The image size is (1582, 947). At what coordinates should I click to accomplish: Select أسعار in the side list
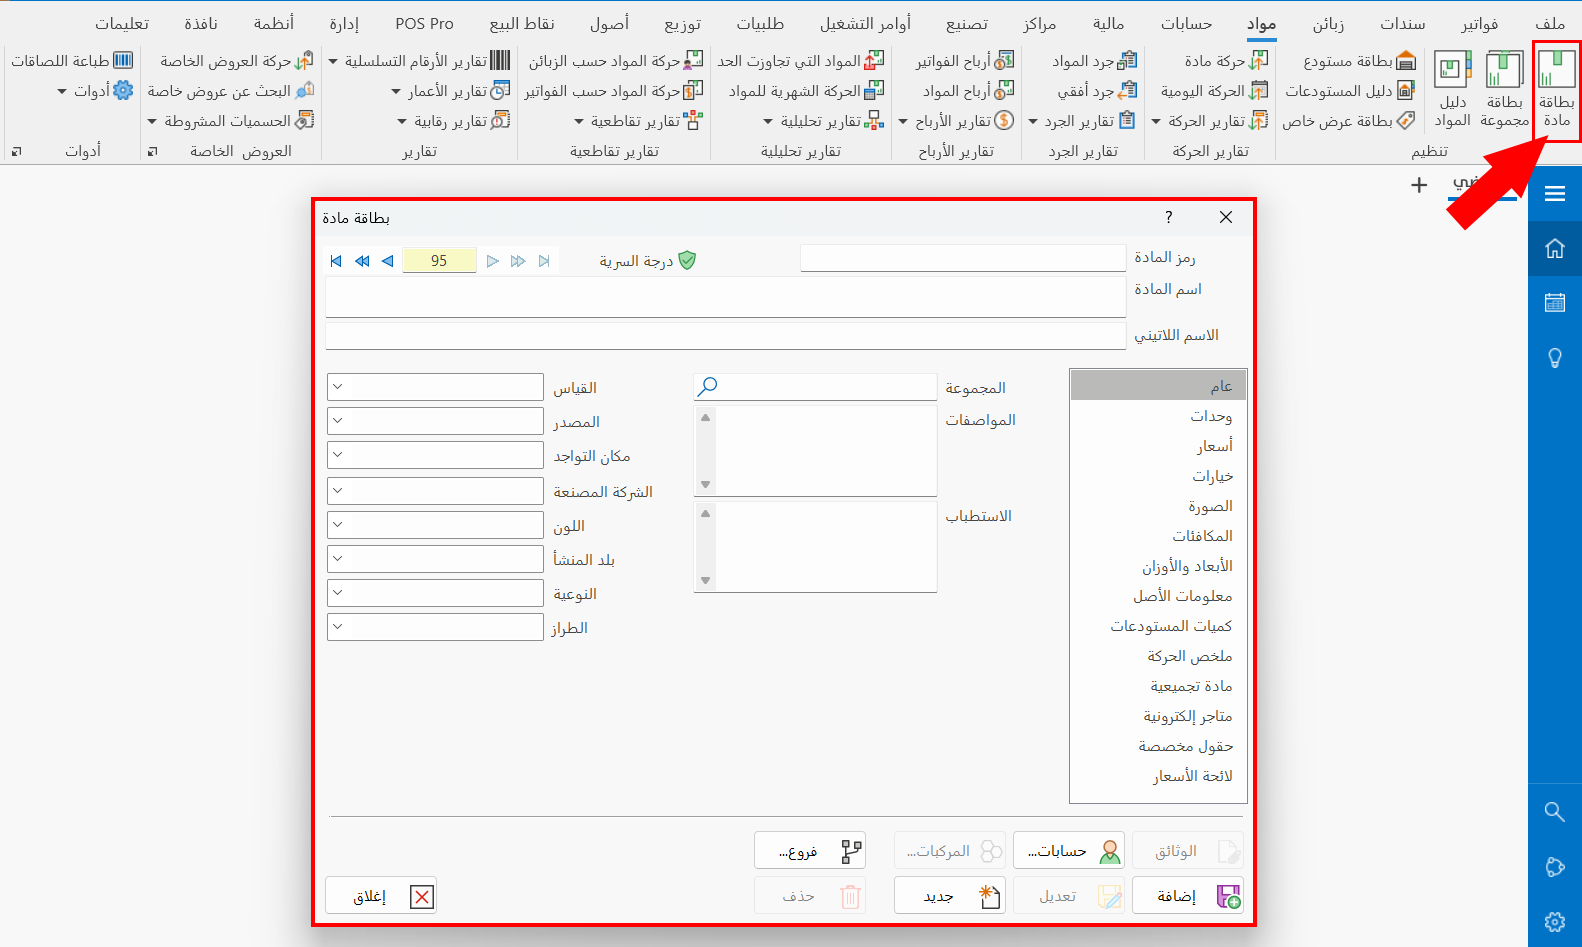click(x=1158, y=446)
